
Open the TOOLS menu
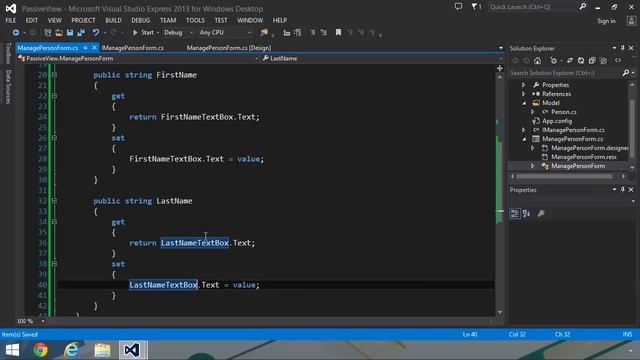point(195,20)
